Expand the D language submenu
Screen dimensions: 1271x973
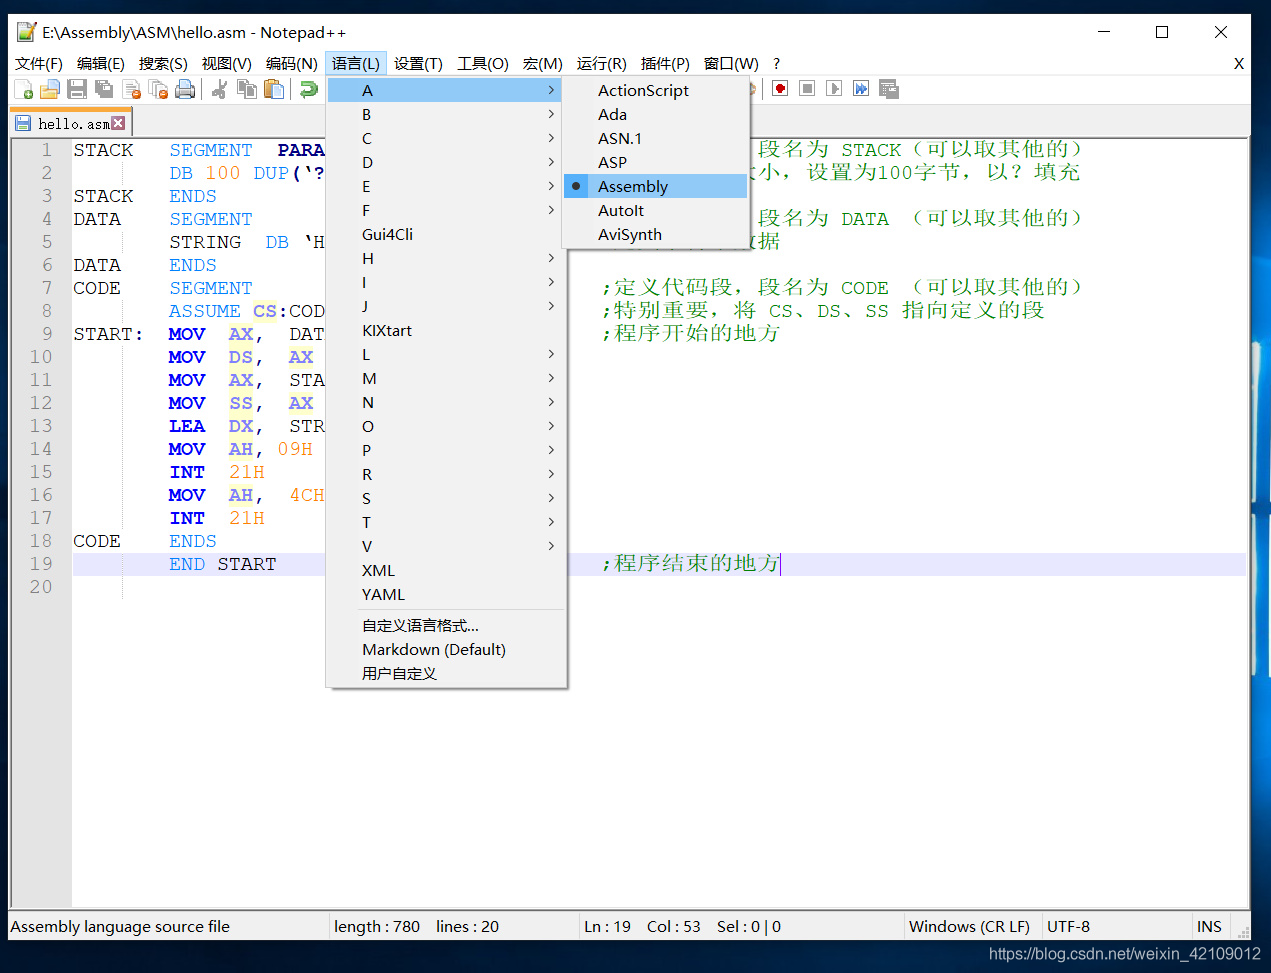(x=445, y=162)
